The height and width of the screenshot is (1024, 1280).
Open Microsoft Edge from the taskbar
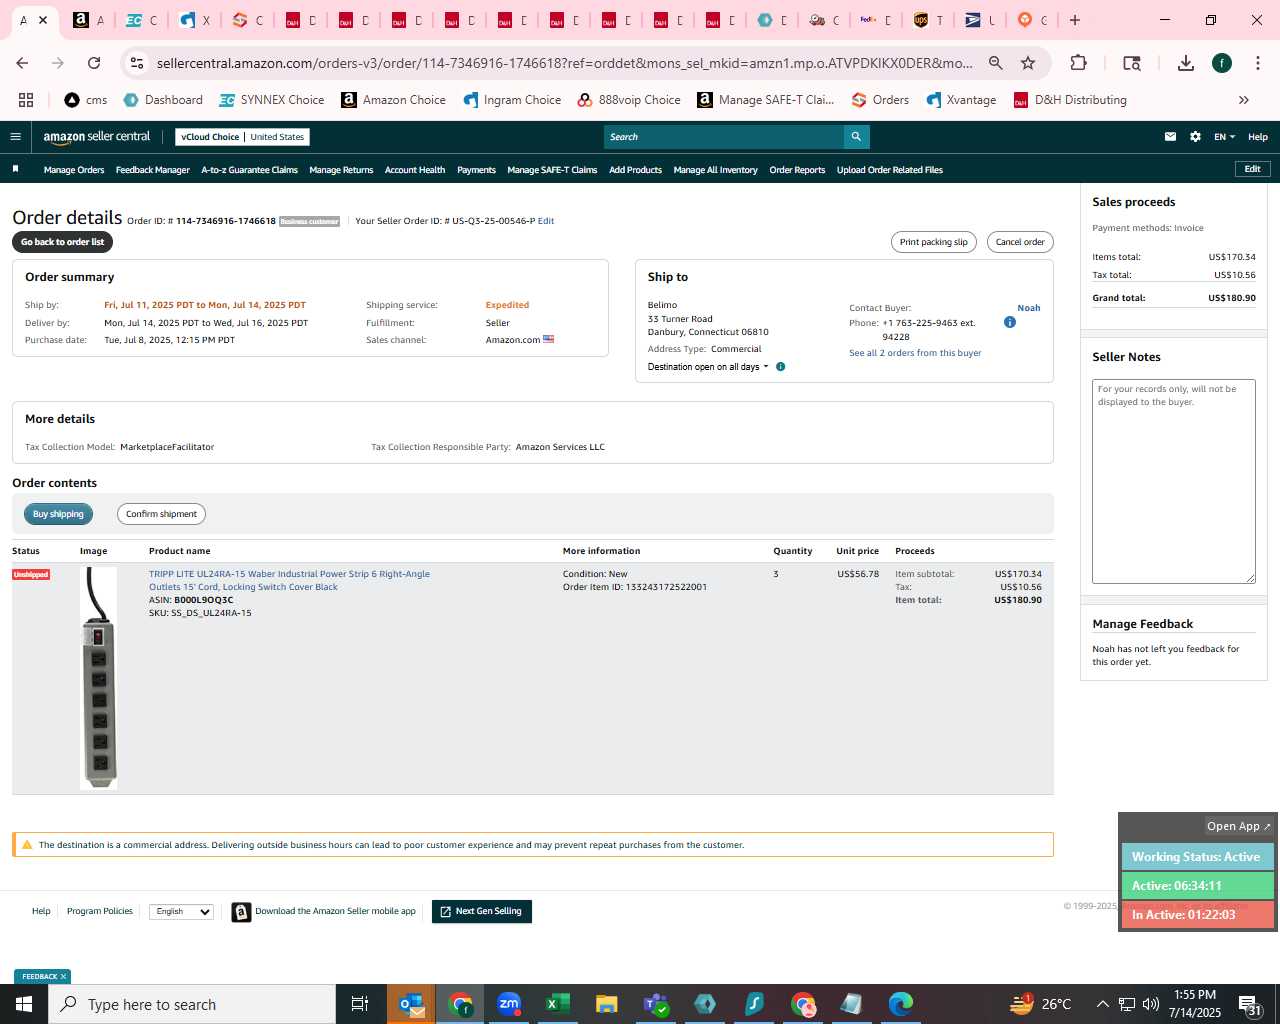[x=901, y=1004]
